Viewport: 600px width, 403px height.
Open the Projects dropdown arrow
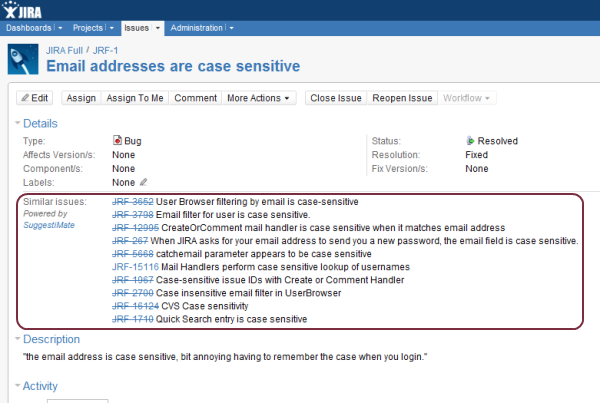pyautogui.click(x=110, y=27)
